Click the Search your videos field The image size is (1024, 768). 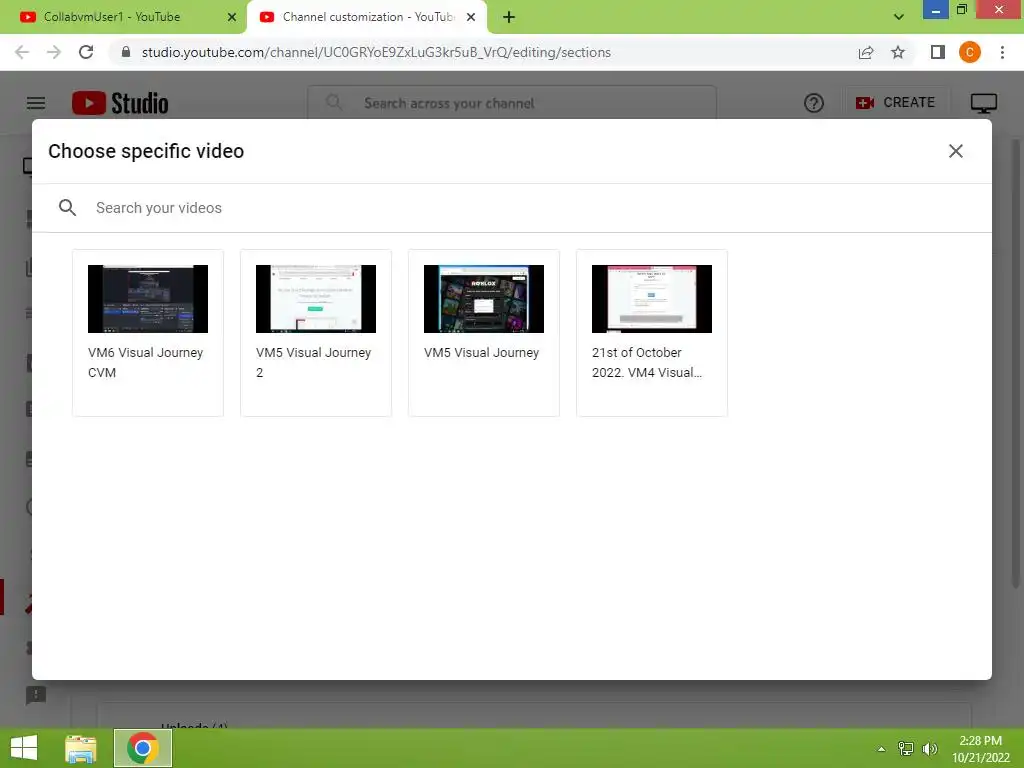click(511, 208)
